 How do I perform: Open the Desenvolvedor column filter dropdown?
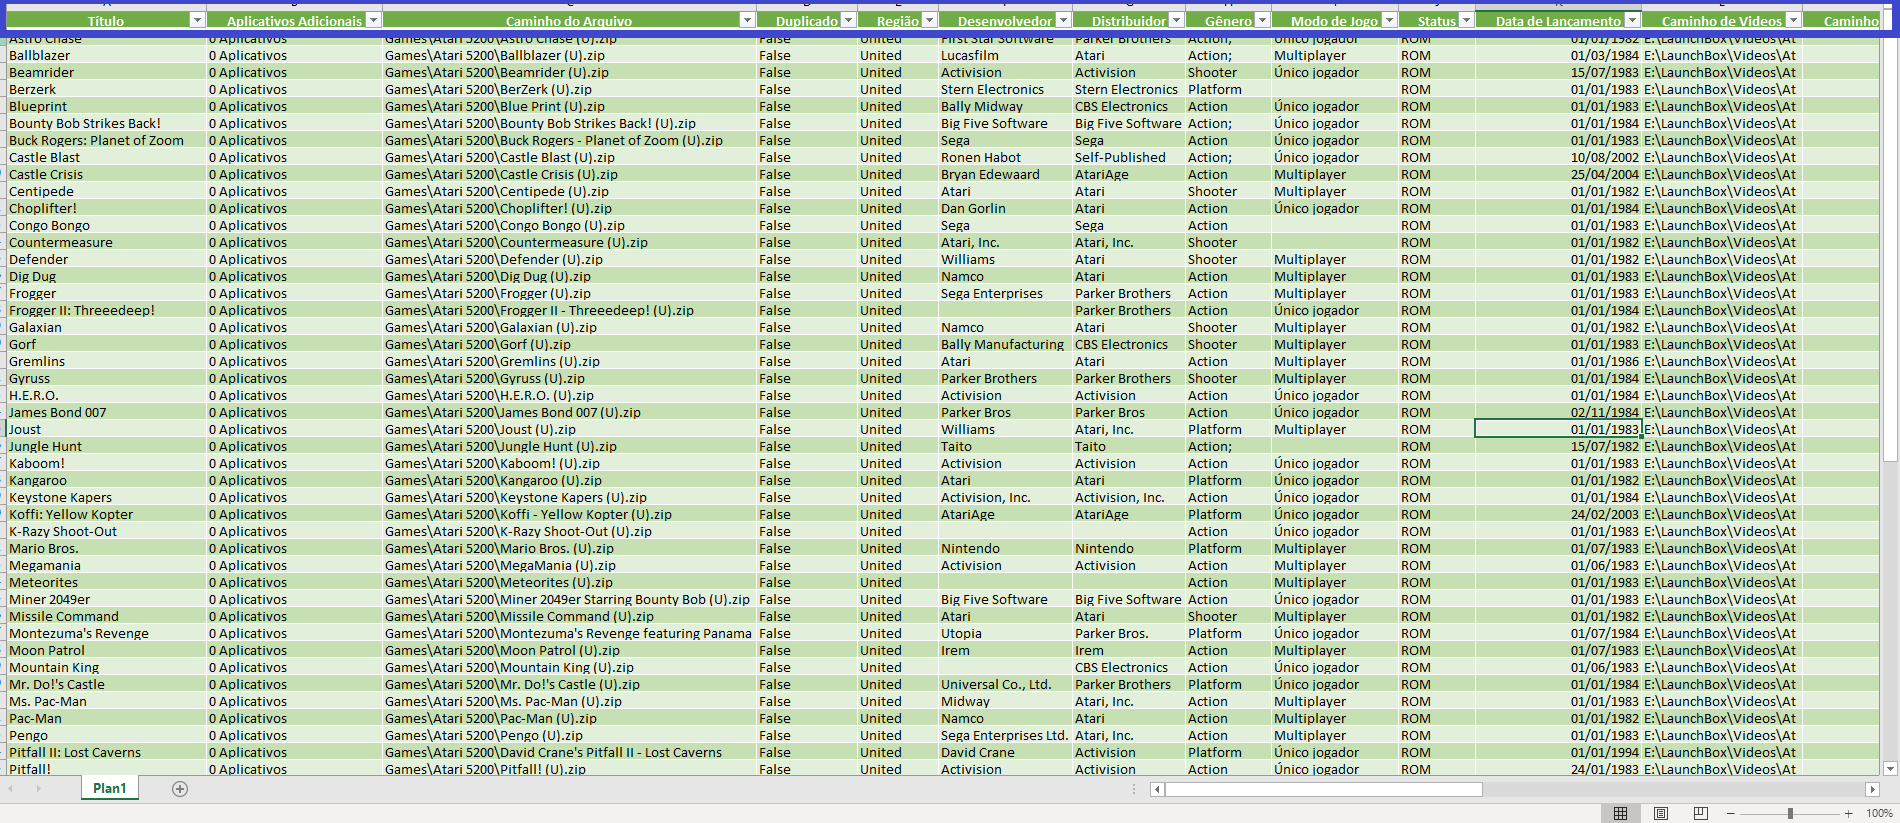1063,20
